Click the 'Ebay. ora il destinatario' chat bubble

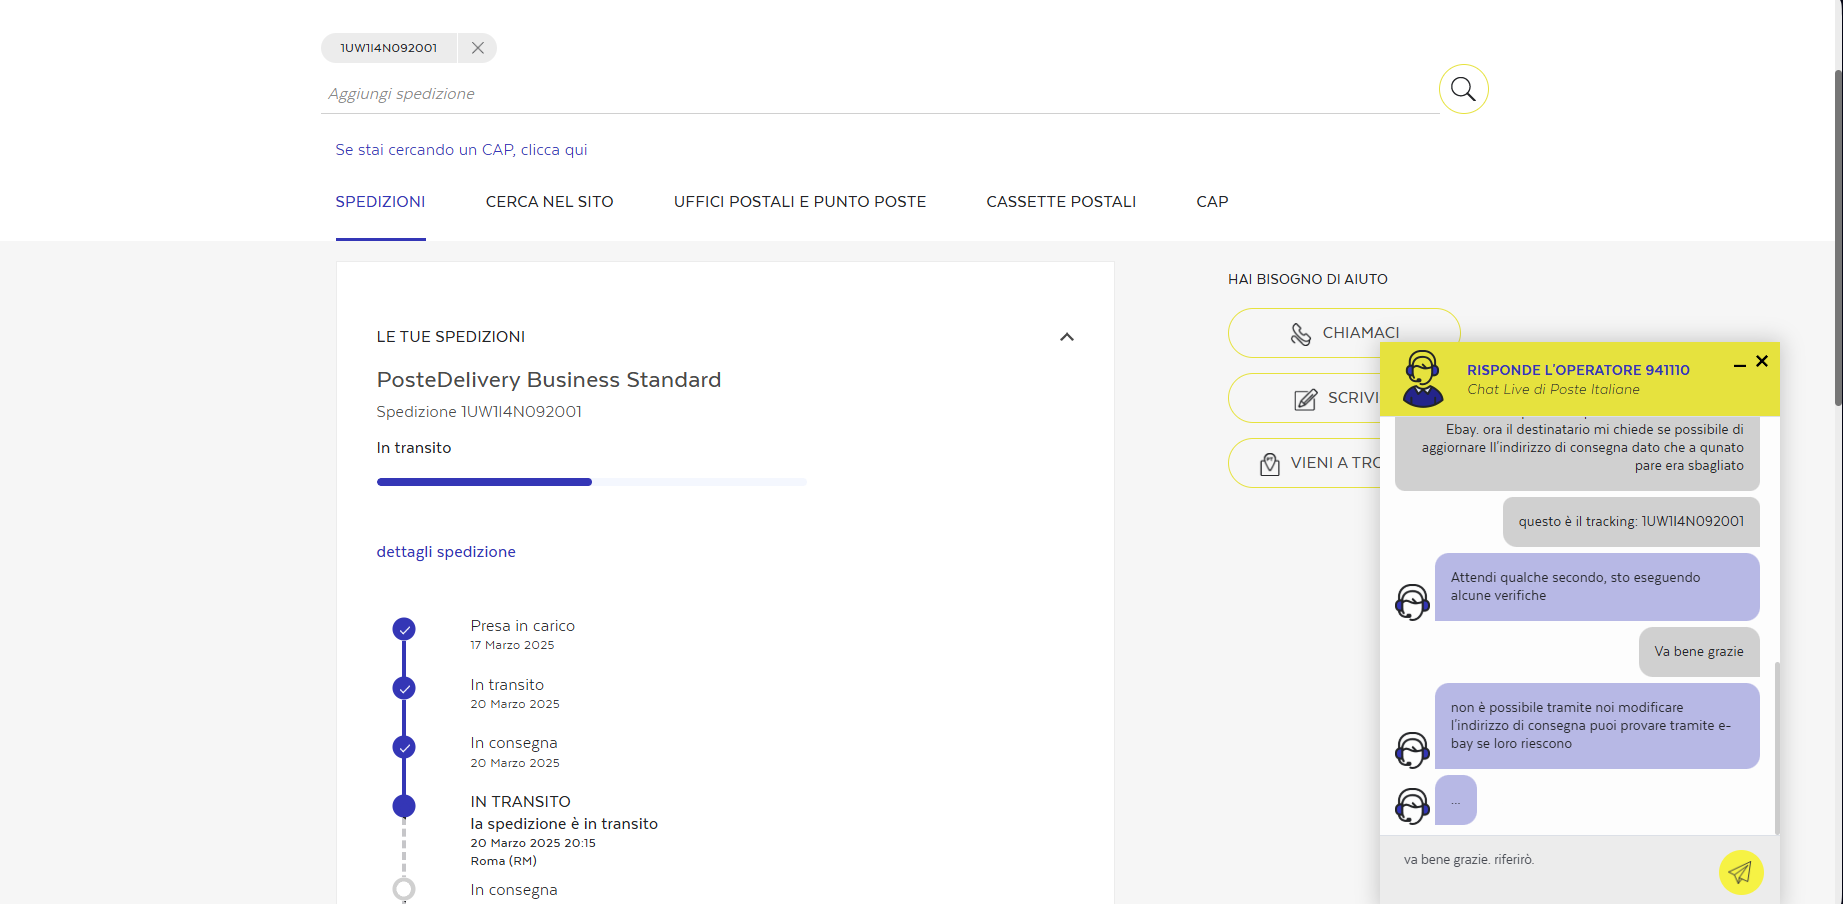click(x=1577, y=453)
